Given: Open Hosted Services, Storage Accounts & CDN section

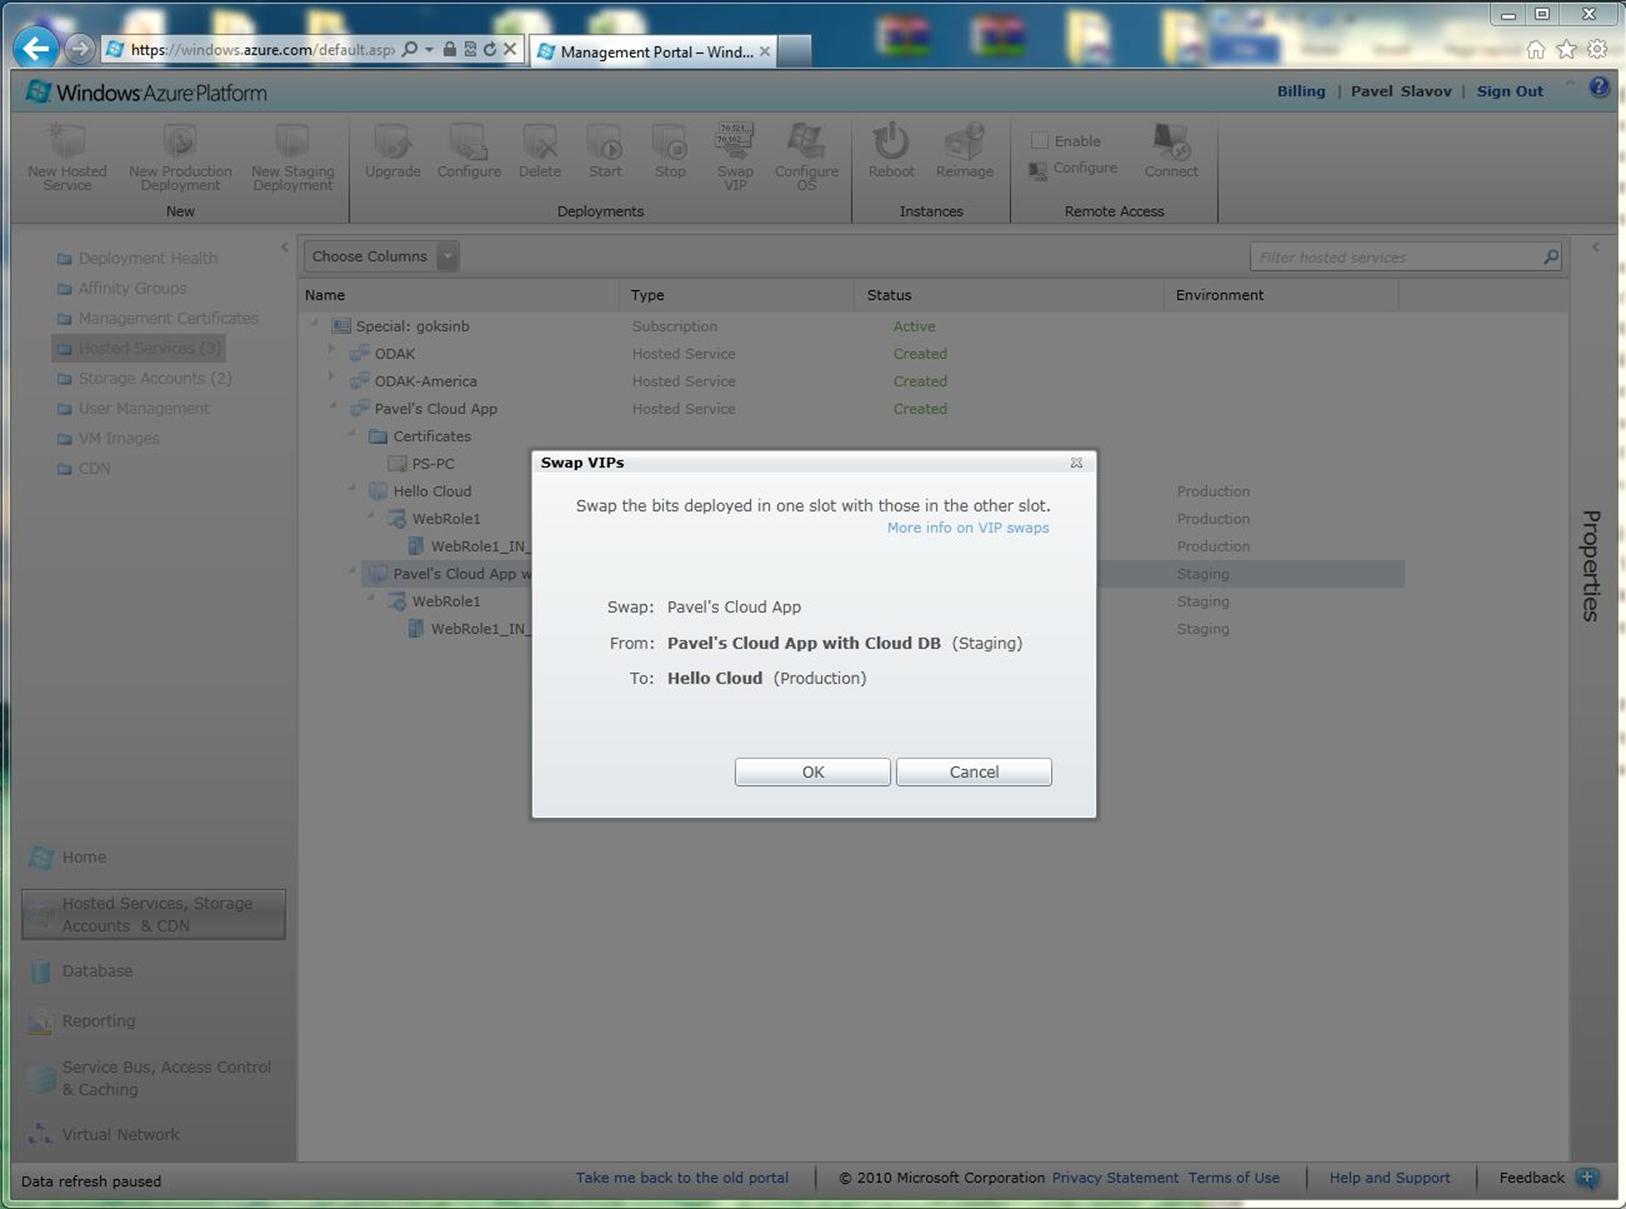Looking at the screenshot, I should 154,914.
